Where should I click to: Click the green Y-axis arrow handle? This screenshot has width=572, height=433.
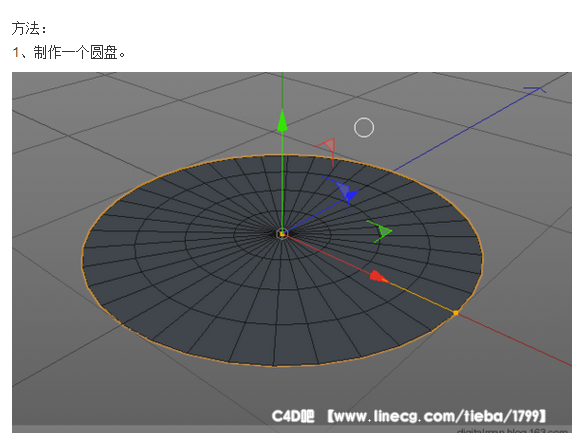[282, 121]
